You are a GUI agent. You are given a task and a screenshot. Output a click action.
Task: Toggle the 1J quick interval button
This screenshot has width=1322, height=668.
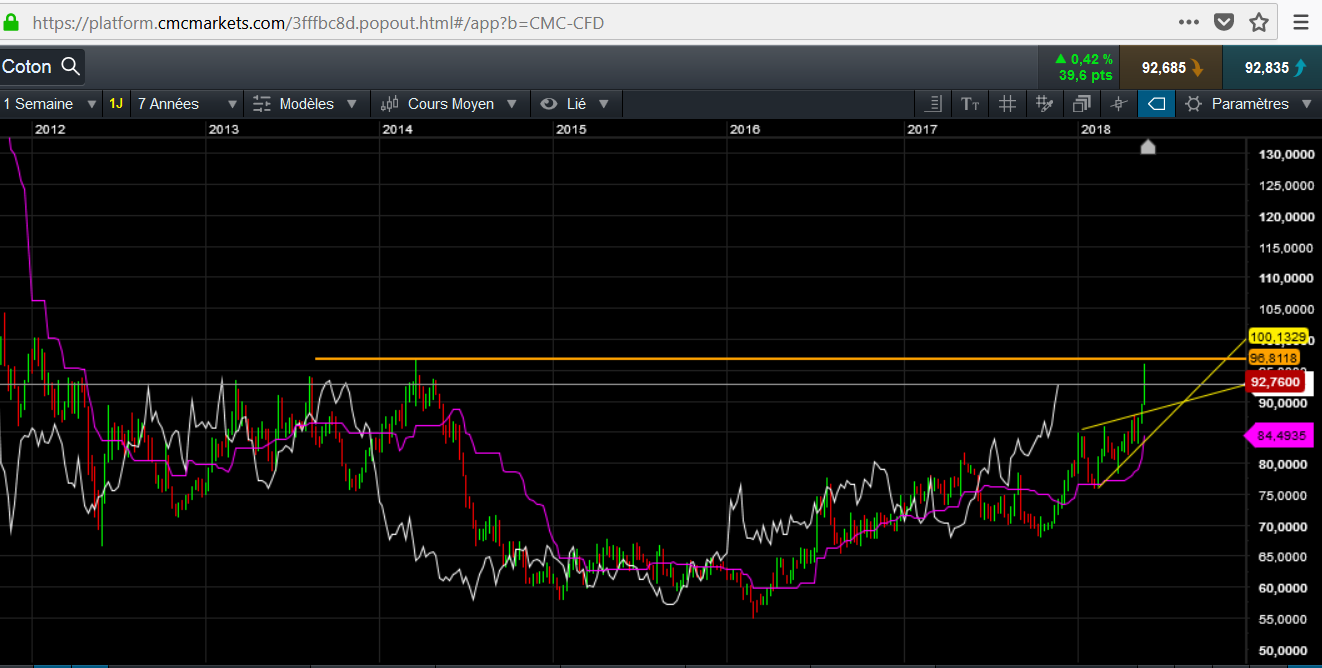[116, 104]
